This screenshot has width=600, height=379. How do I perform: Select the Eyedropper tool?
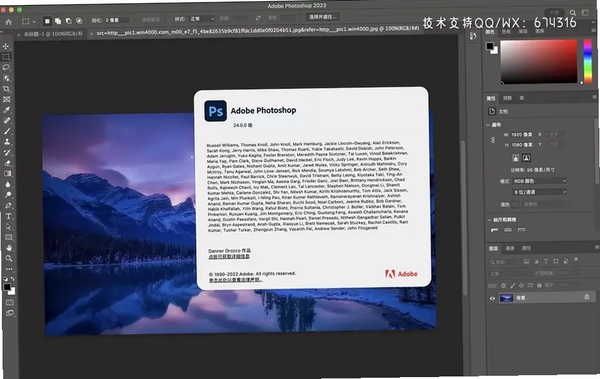7,110
